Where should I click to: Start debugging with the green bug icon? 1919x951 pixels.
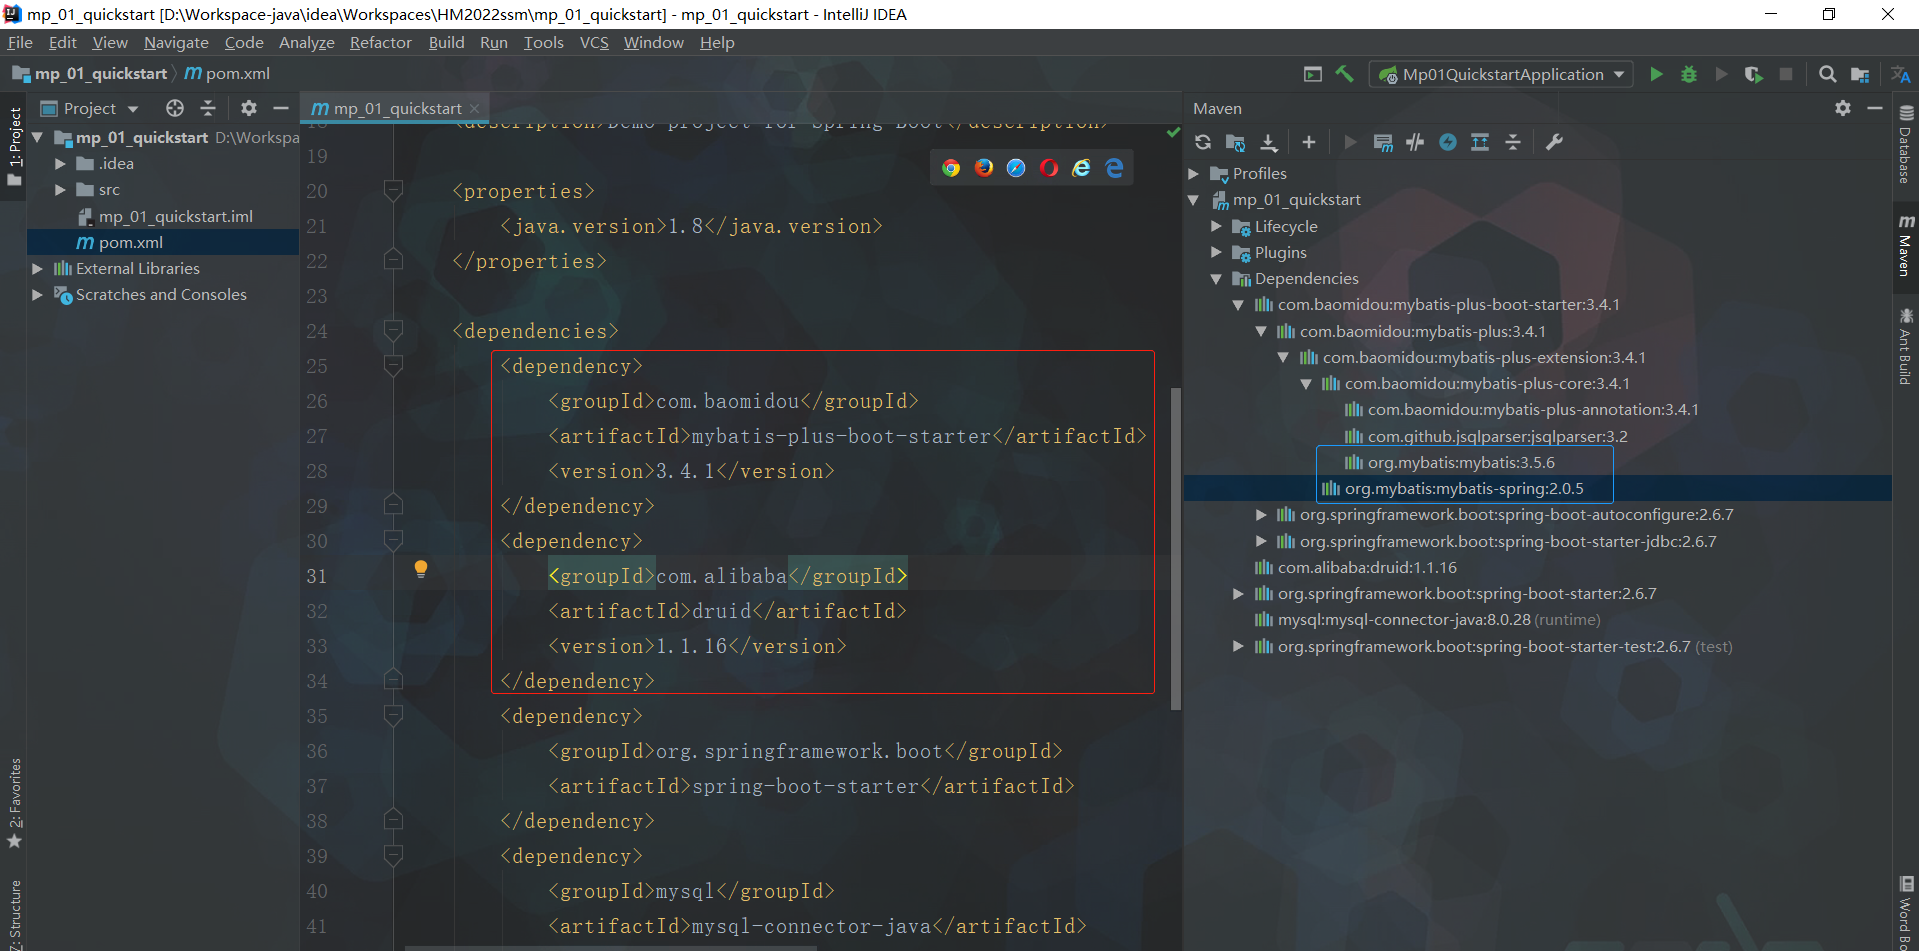coord(1689,74)
